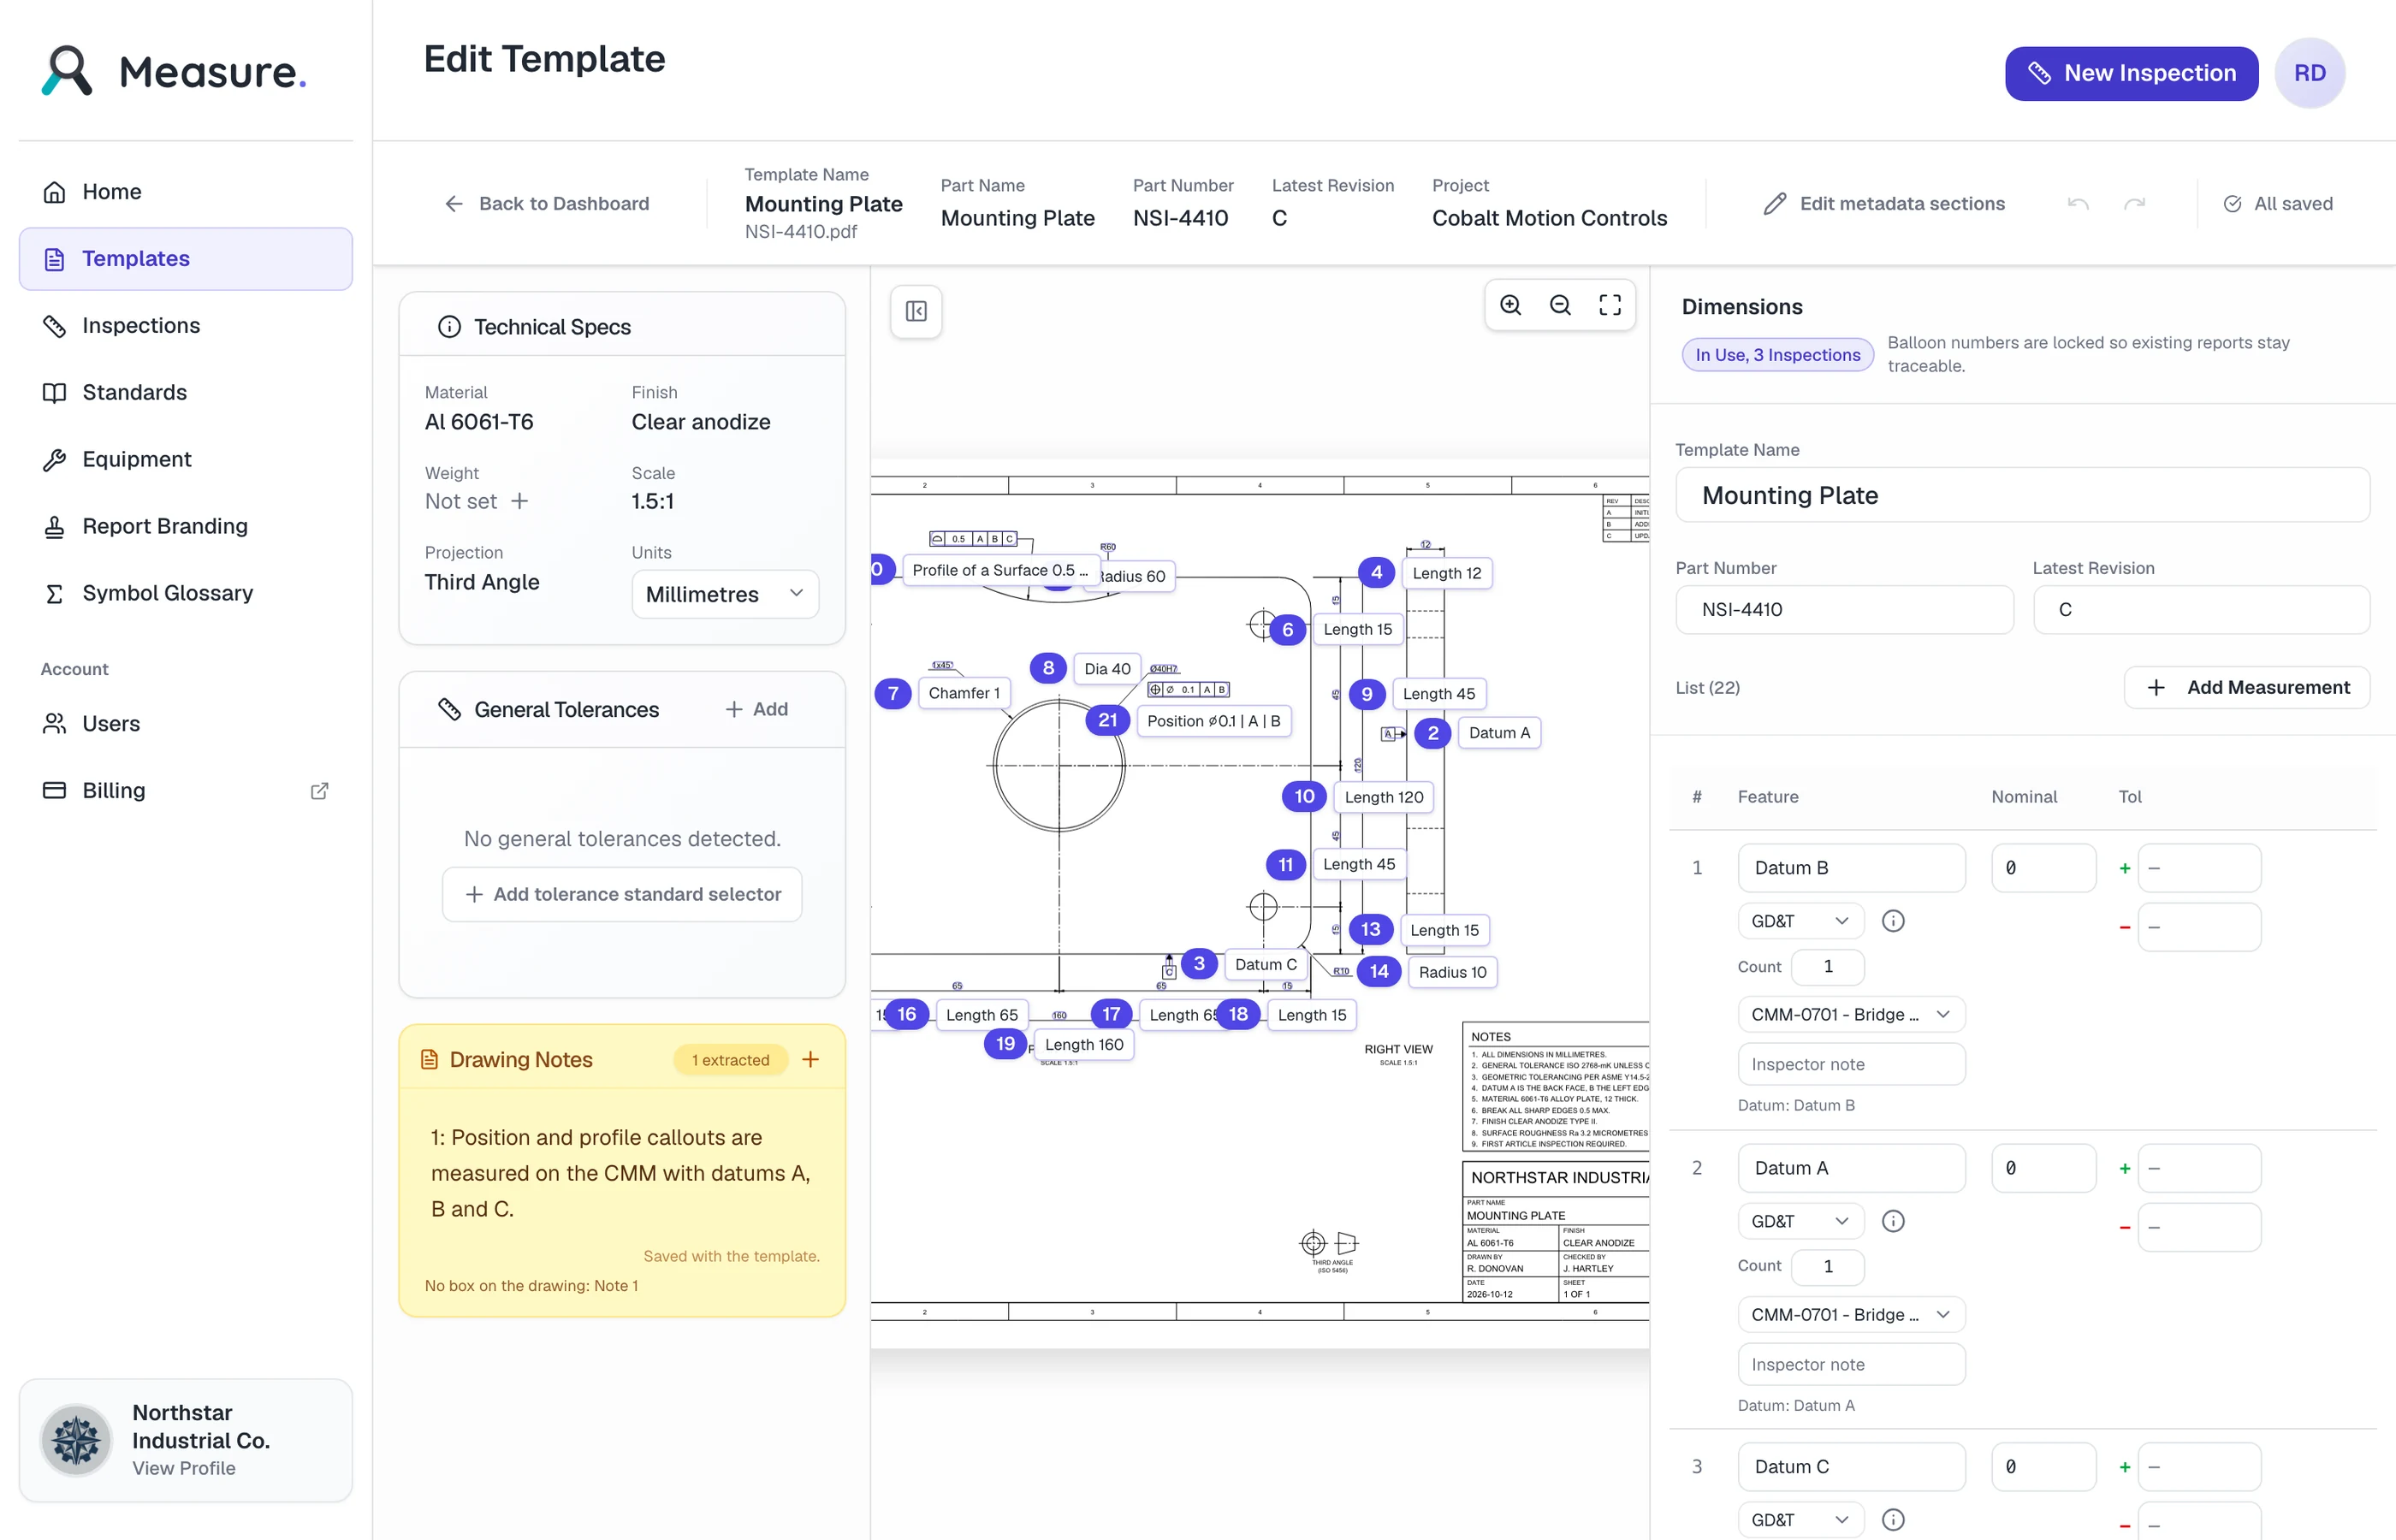Open Standards in sidebar
This screenshot has width=2396, height=1540.
tap(186, 393)
